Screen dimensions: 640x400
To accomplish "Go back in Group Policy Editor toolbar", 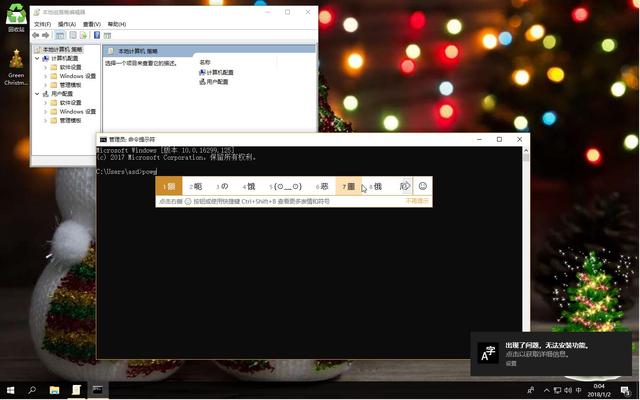I will tap(36, 36).
